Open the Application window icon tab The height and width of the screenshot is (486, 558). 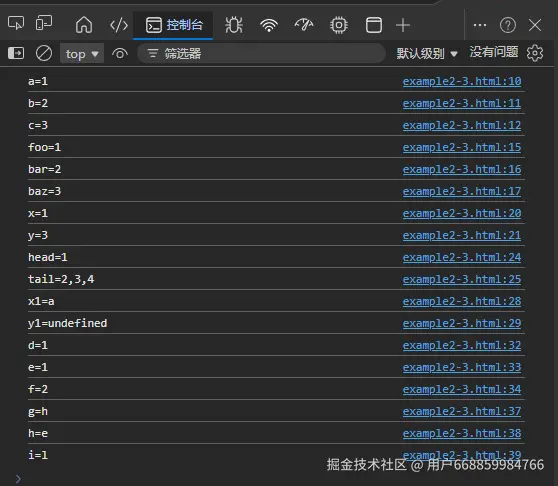pos(374,25)
